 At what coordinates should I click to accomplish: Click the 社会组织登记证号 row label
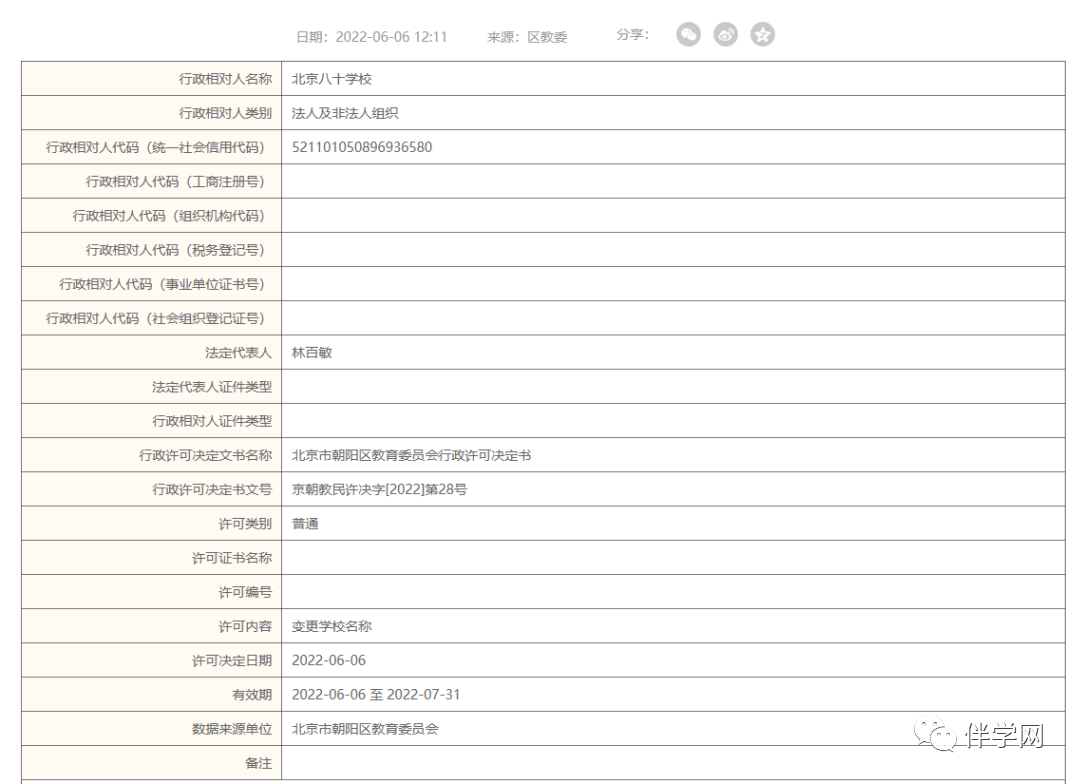point(156,318)
